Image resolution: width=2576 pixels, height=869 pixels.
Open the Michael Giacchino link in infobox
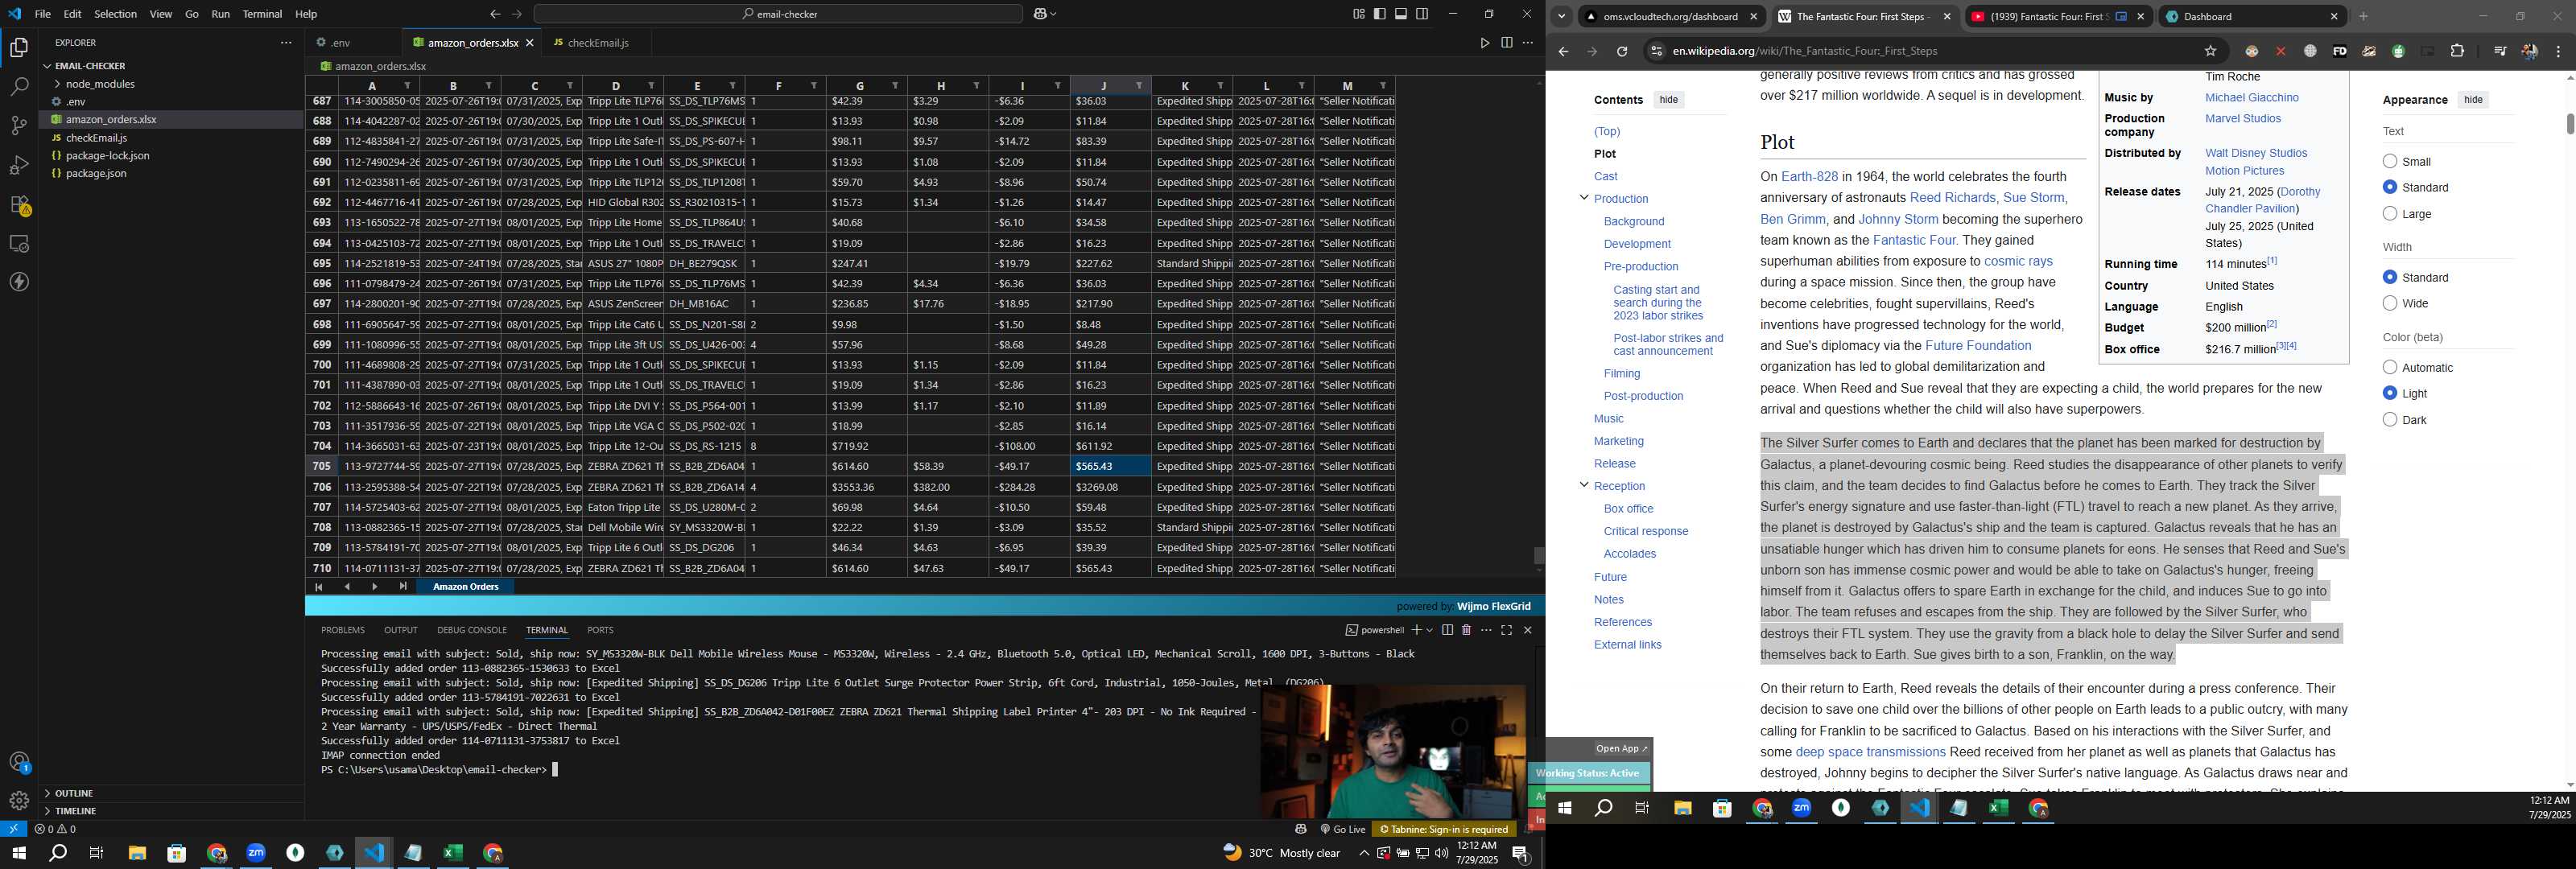[2251, 98]
